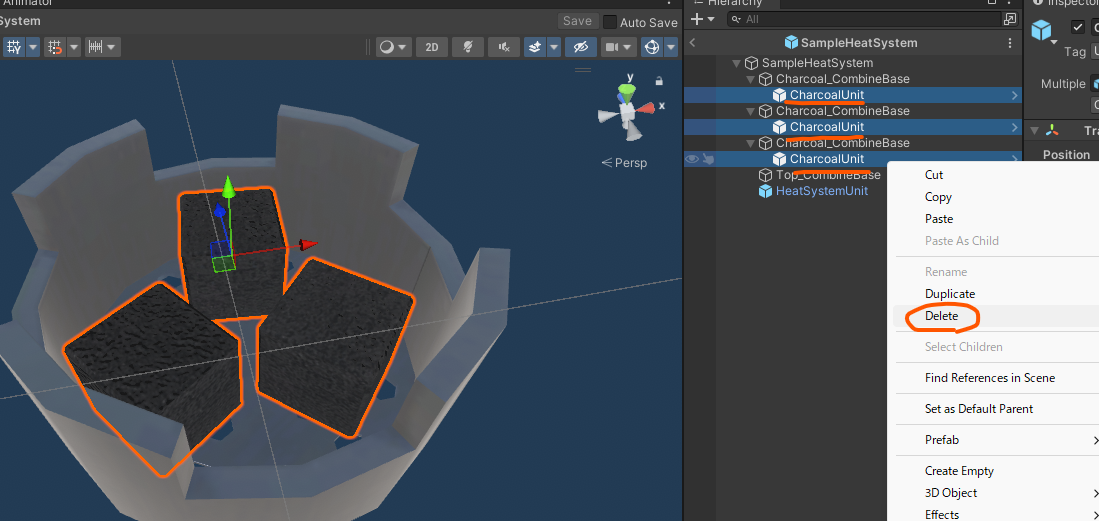
Task: Click the SampleHeatSystem prefab header
Action: point(851,43)
